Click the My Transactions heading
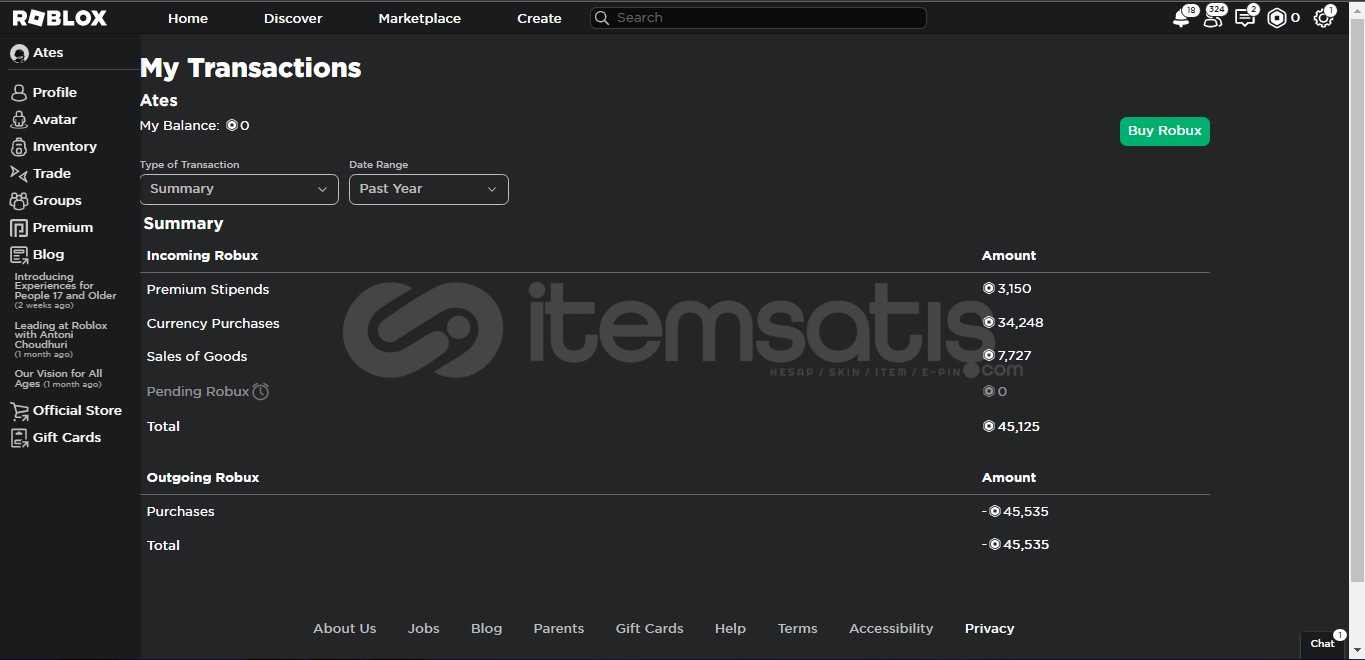The width and height of the screenshot is (1365, 660). (x=251, y=68)
